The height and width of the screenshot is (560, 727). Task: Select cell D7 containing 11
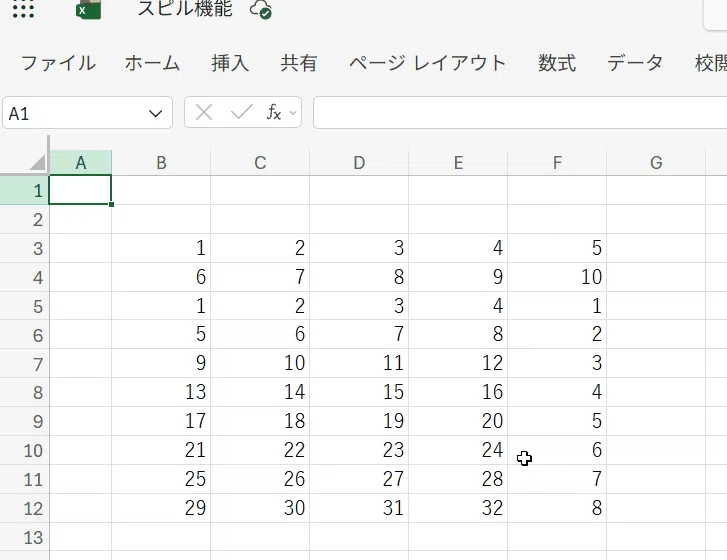coord(359,363)
